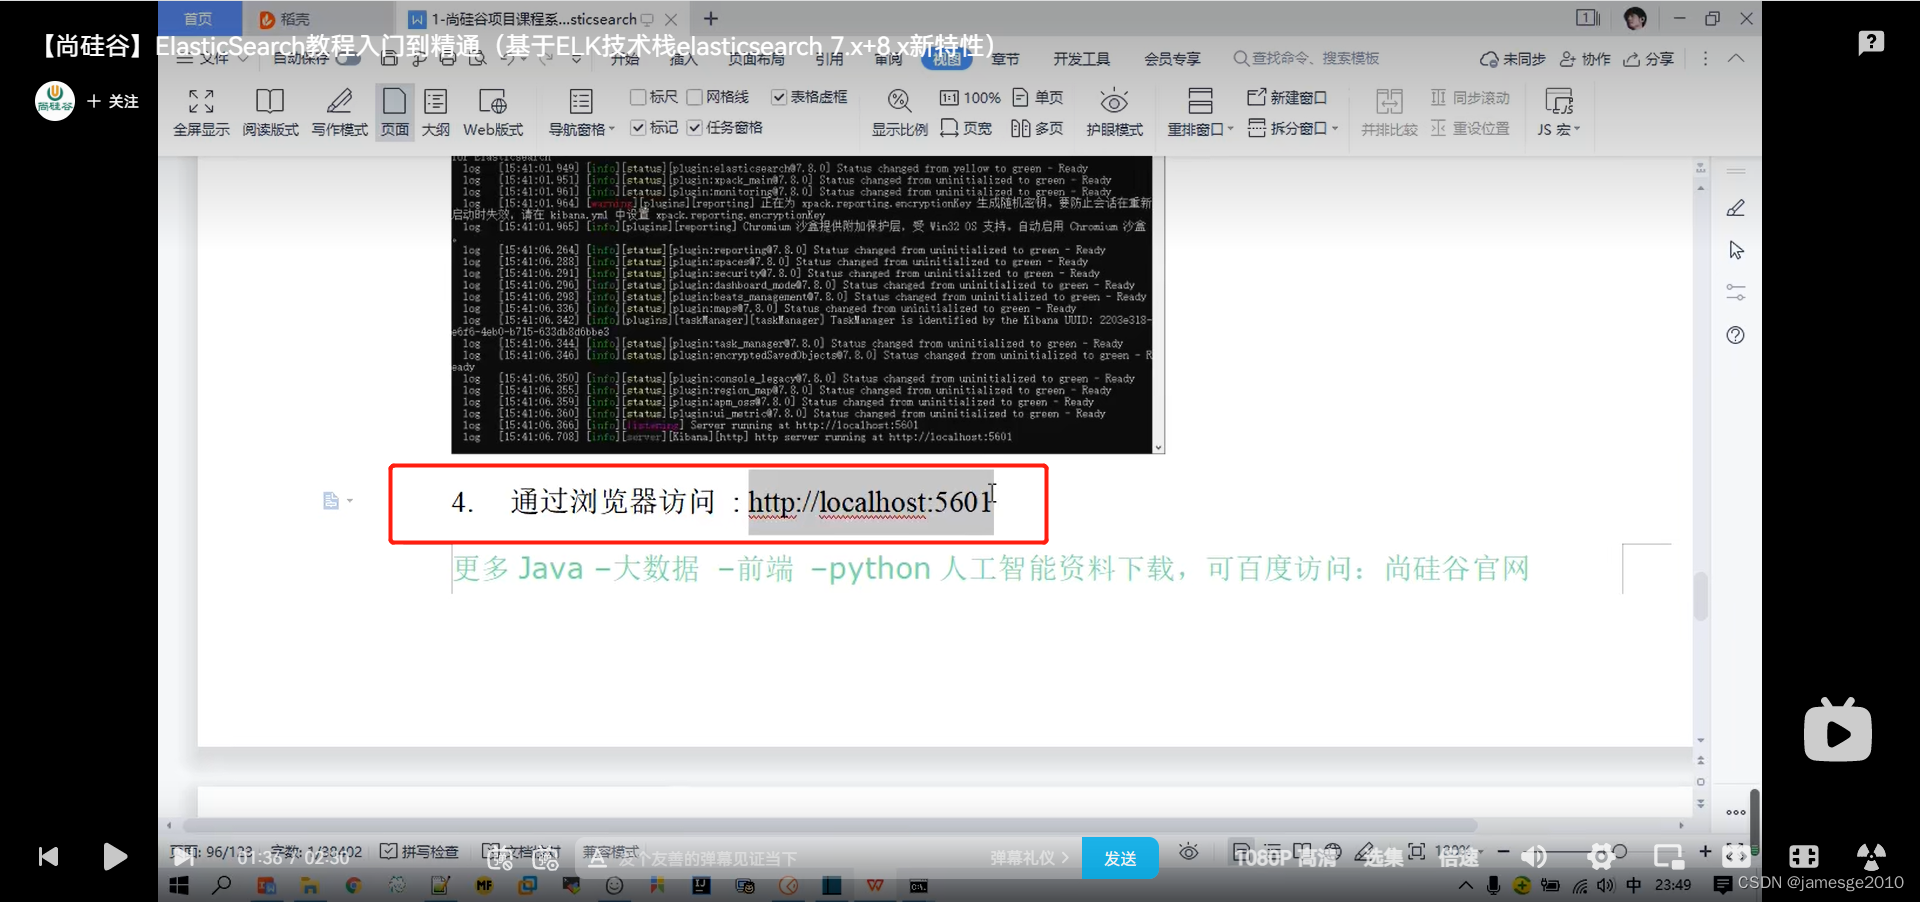Open the settings sliders in right sidebar
1920x902 pixels.
[1736, 292]
